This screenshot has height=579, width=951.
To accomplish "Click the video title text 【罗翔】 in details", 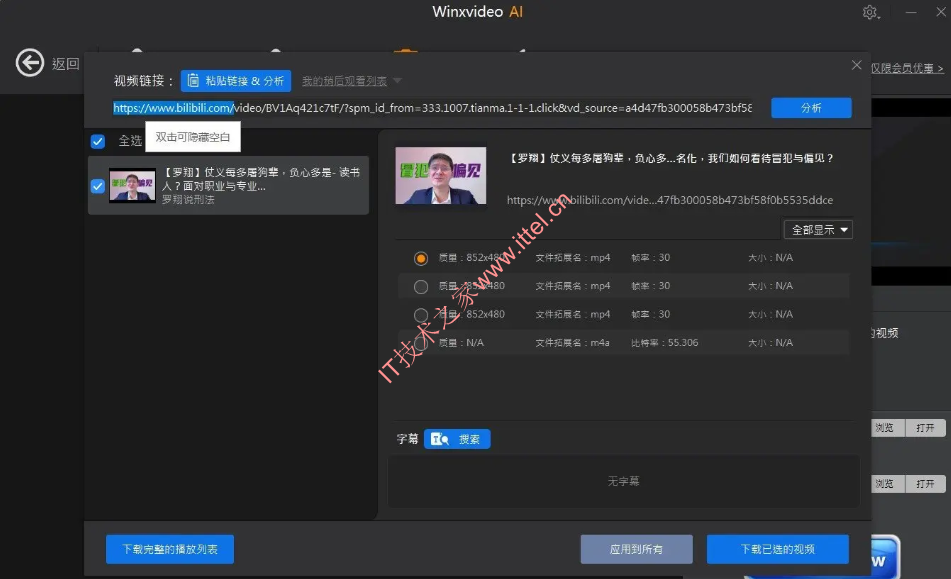I will (x=670, y=158).
